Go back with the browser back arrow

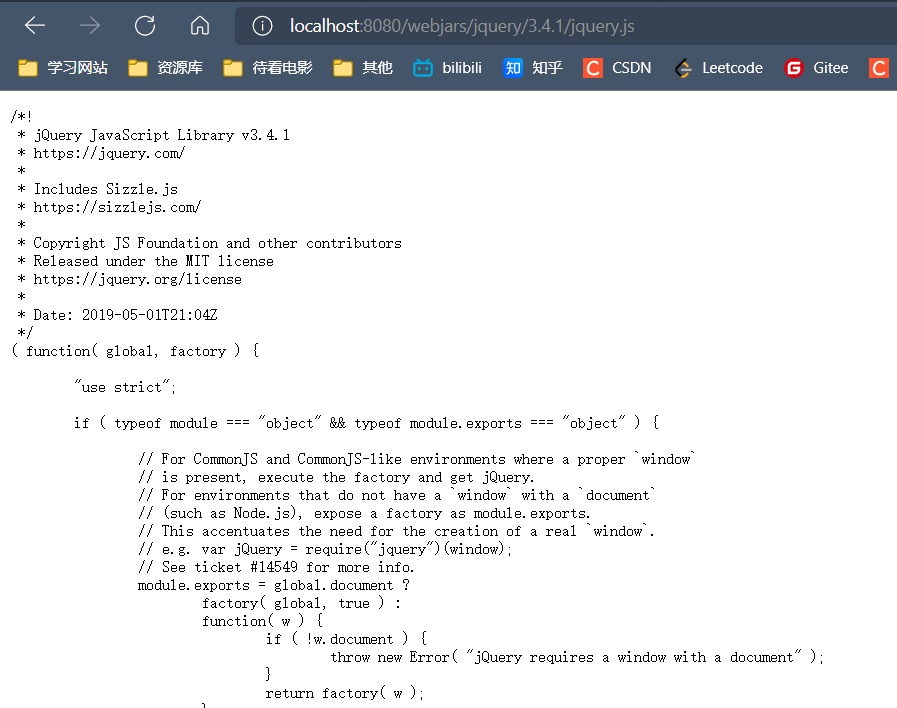[35, 26]
